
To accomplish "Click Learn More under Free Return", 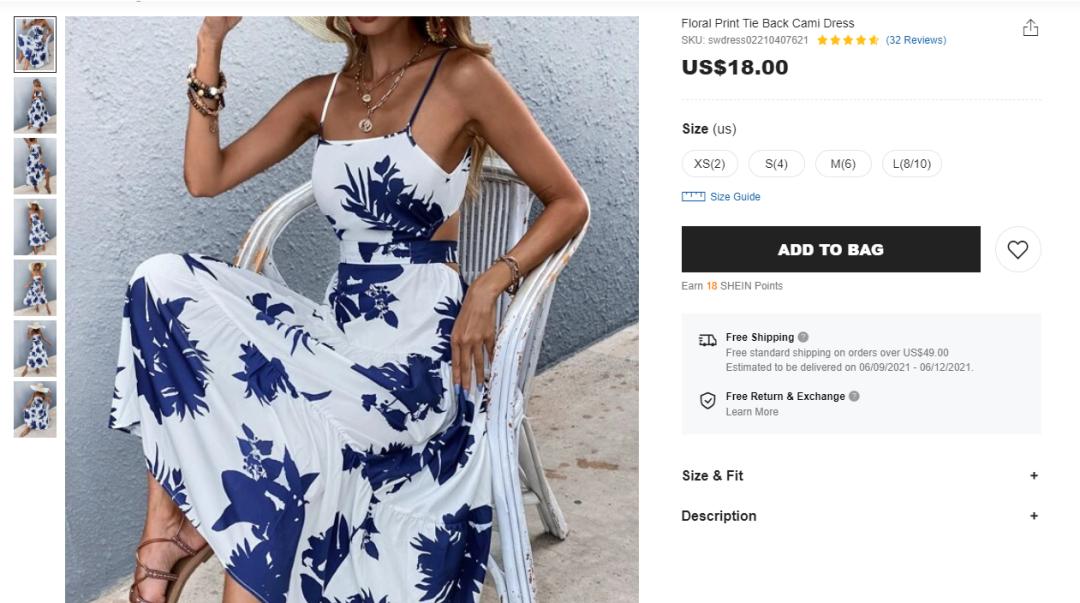I will [751, 411].
